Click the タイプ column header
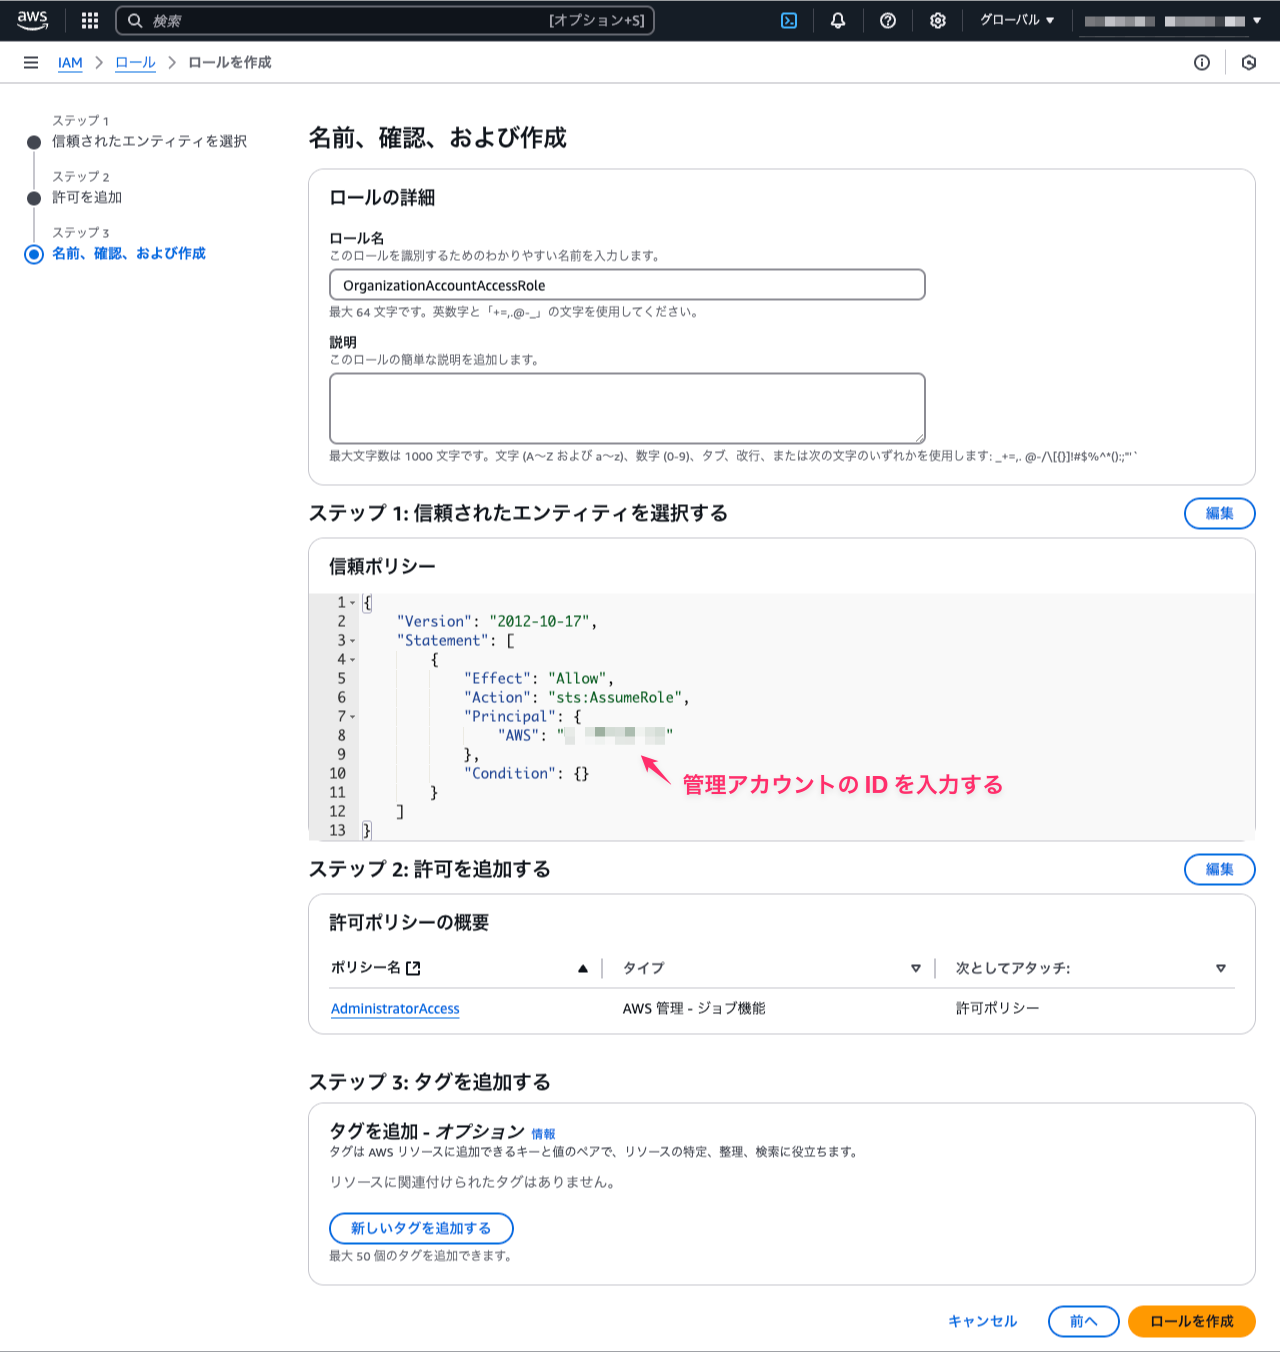This screenshot has height=1352, width=1280. 643,968
